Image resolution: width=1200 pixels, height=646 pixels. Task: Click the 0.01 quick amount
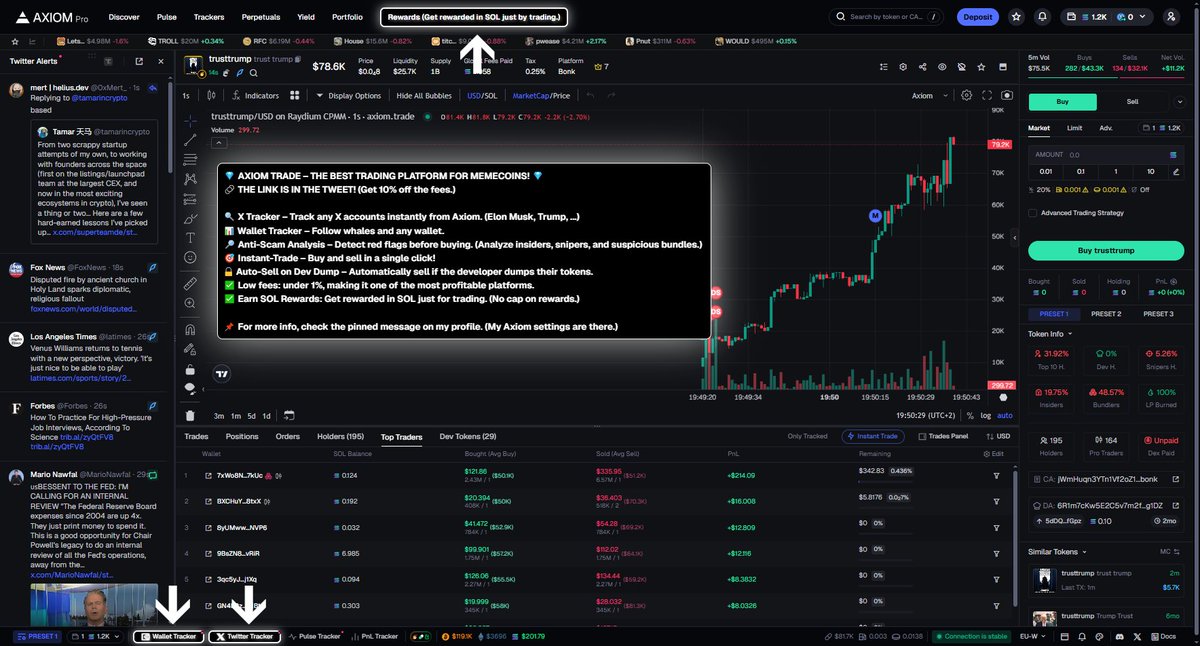pyautogui.click(x=1045, y=171)
